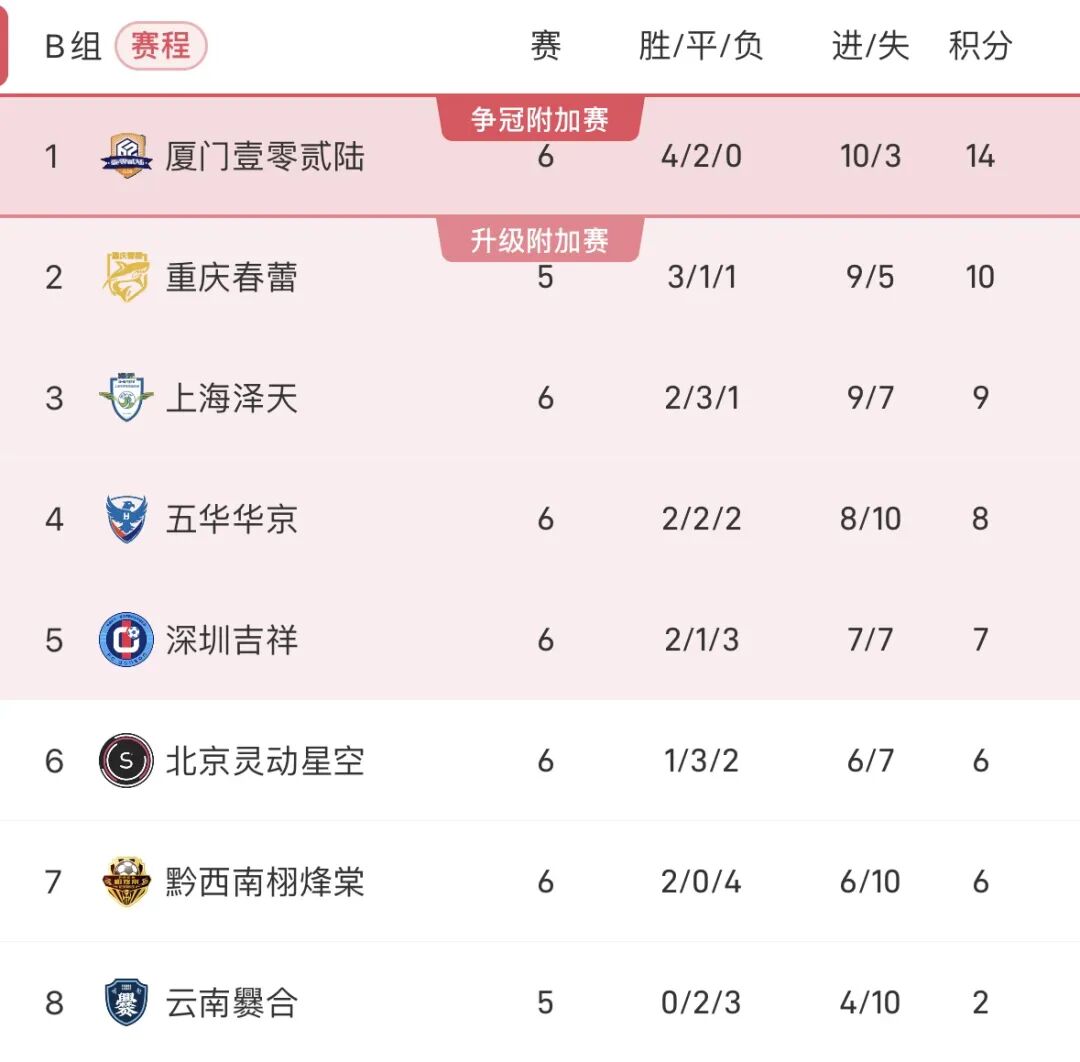The width and height of the screenshot is (1080, 1062).
Task: Click the red sidebar stripe marker
Action: tap(6, 45)
